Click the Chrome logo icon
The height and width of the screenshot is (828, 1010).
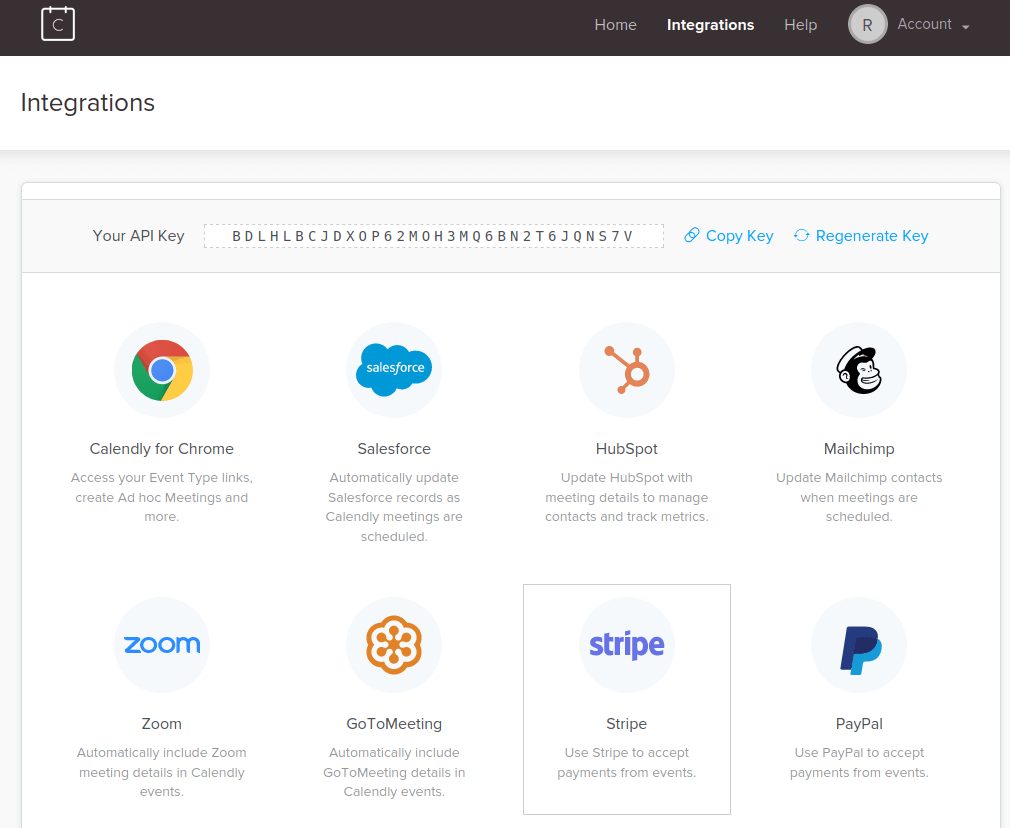(x=162, y=370)
